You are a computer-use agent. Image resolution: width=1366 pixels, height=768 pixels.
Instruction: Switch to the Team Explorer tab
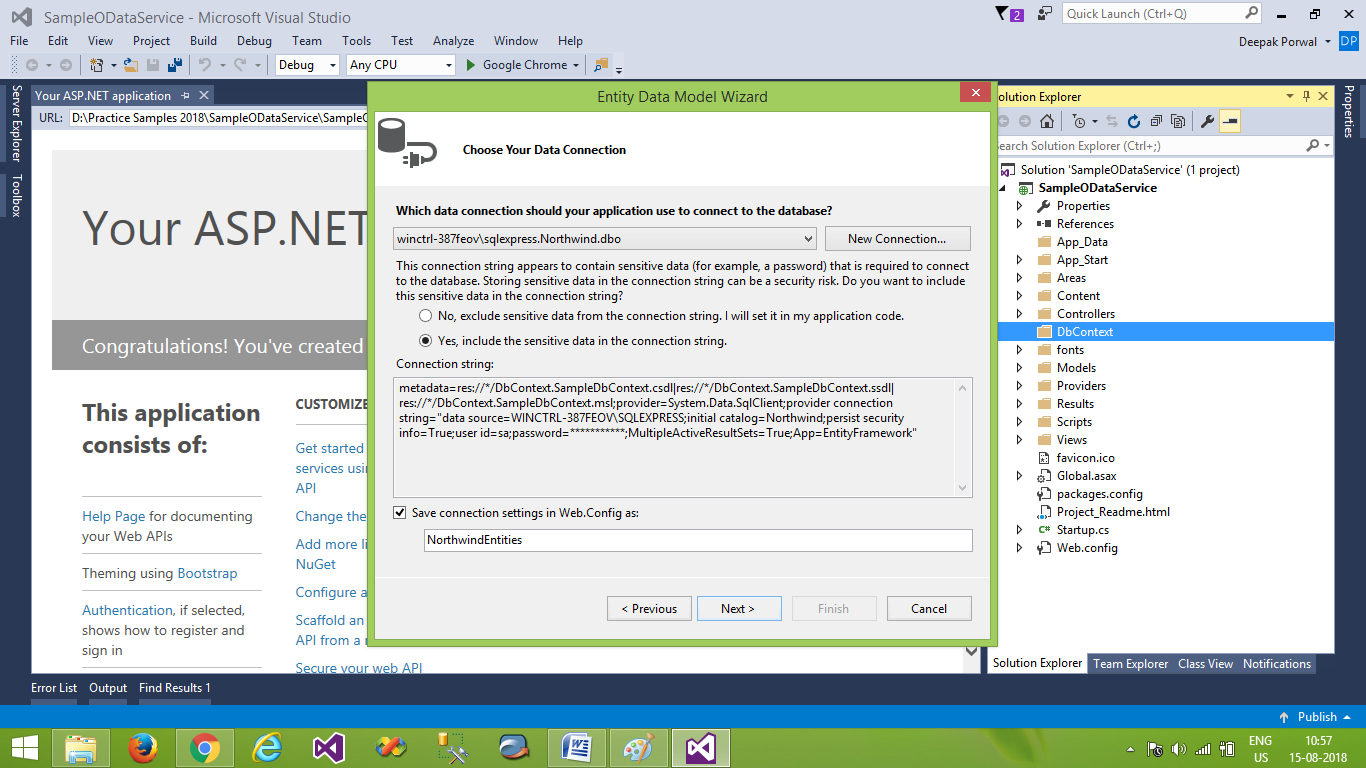pos(1130,663)
